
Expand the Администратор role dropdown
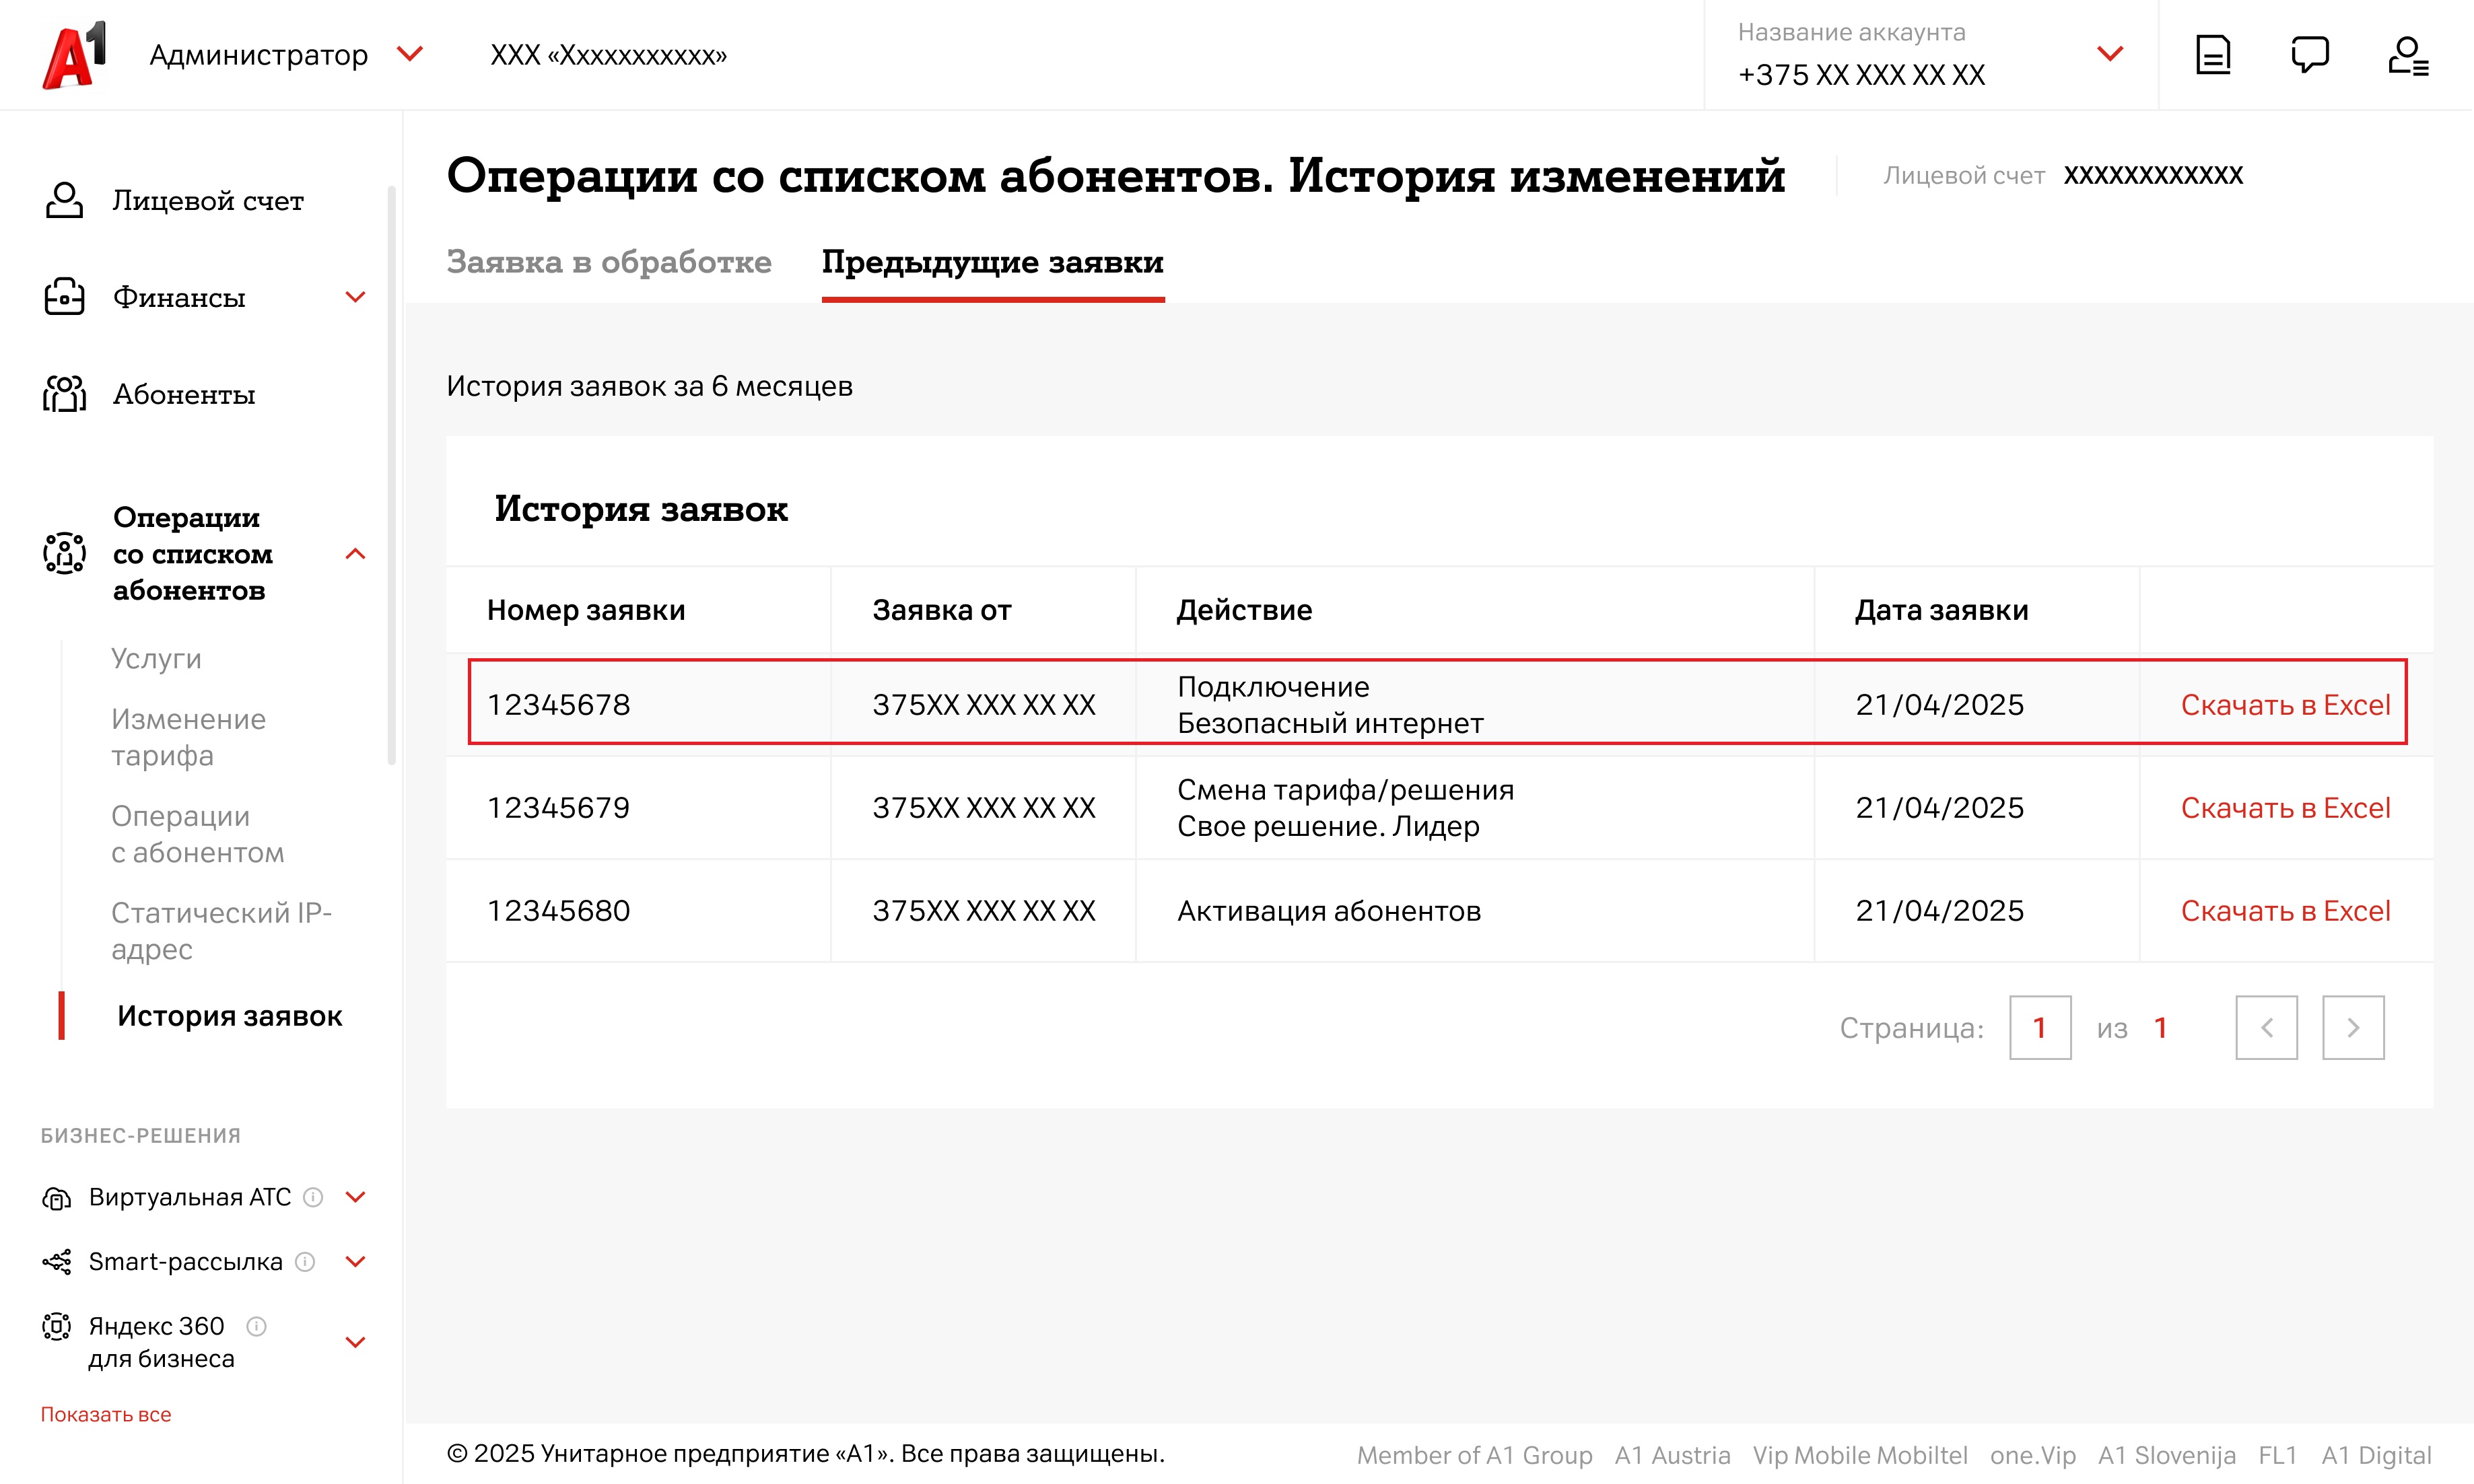pyautogui.click(x=410, y=54)
